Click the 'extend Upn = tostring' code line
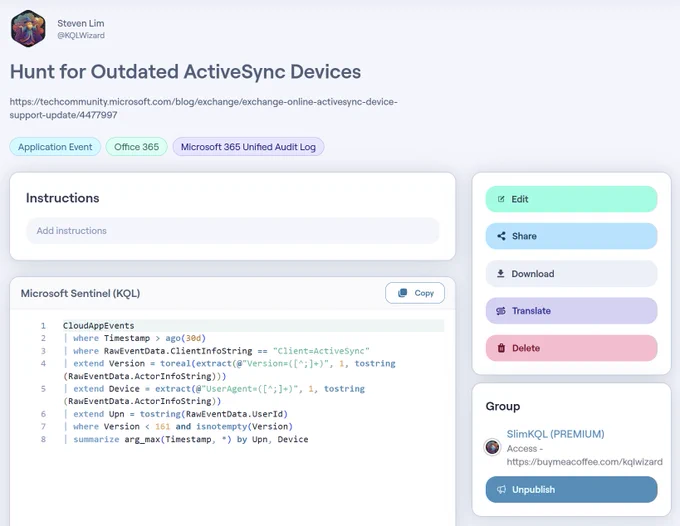The height and width of the screenshot is (526, 680). pos(176,414)
